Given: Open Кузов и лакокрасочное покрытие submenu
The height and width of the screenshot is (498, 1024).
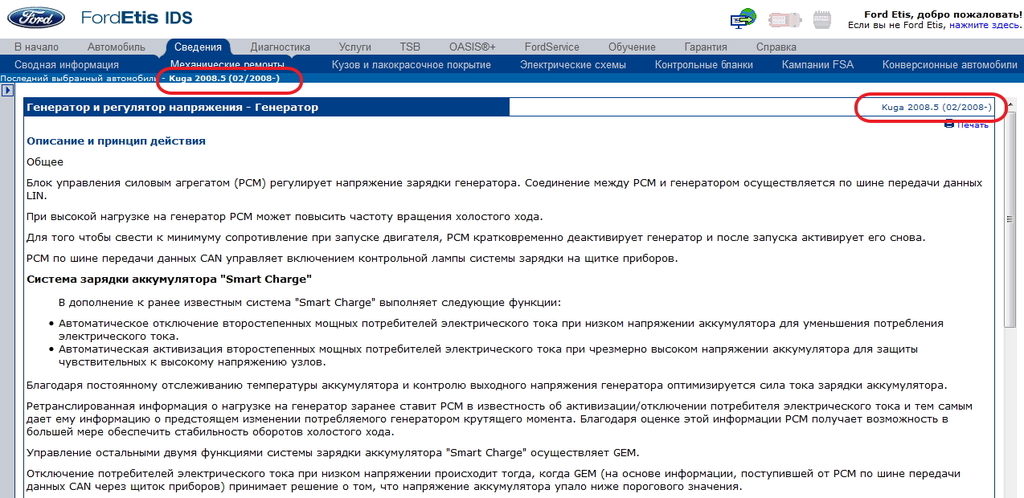Looking at the screenshot, I should coord(411,65).
